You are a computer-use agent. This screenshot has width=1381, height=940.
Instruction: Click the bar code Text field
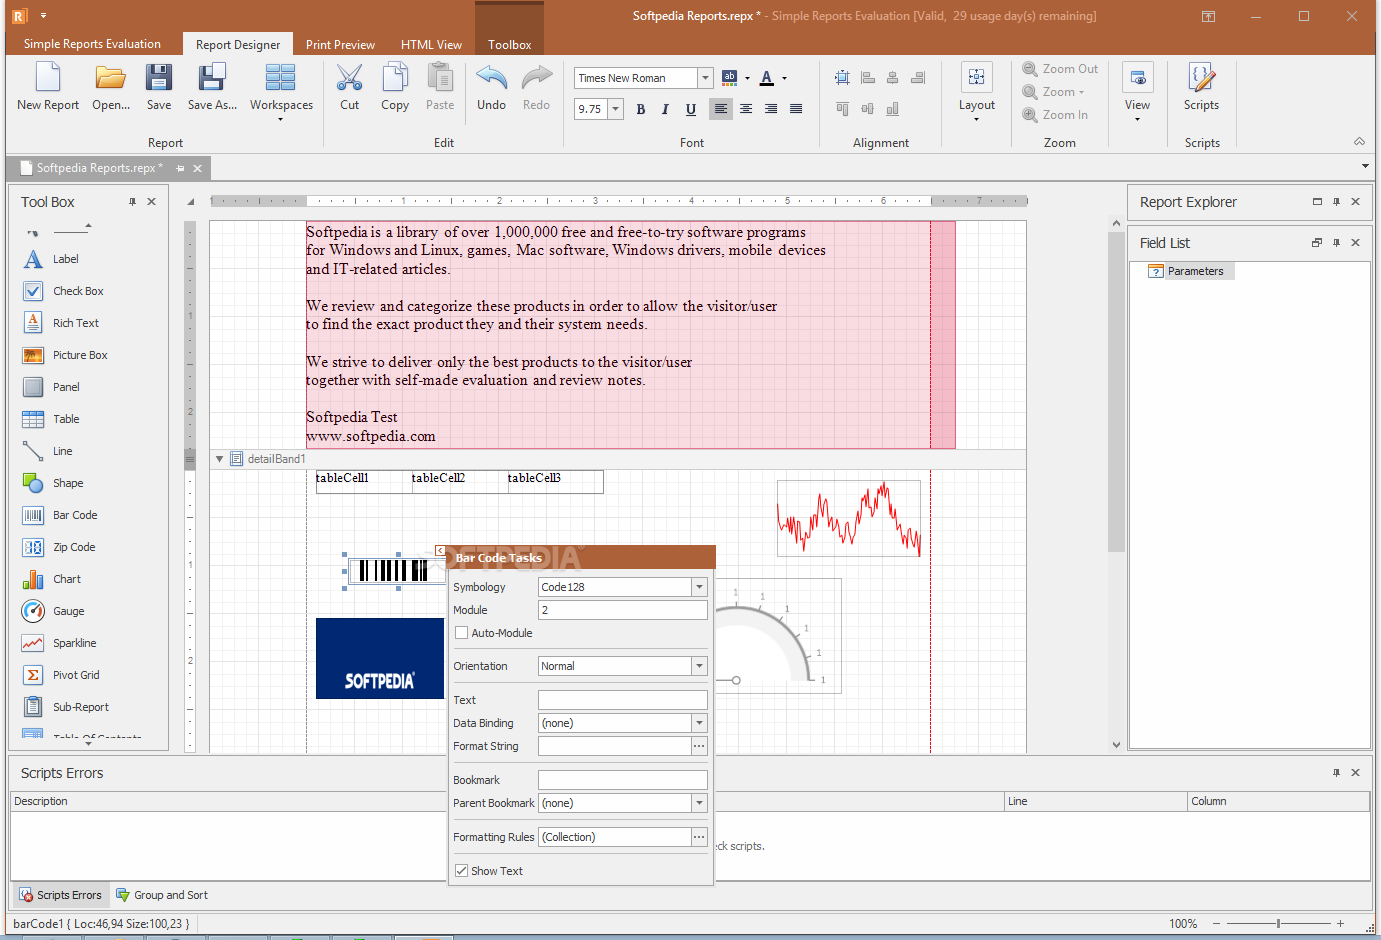[x=622, y=700]
